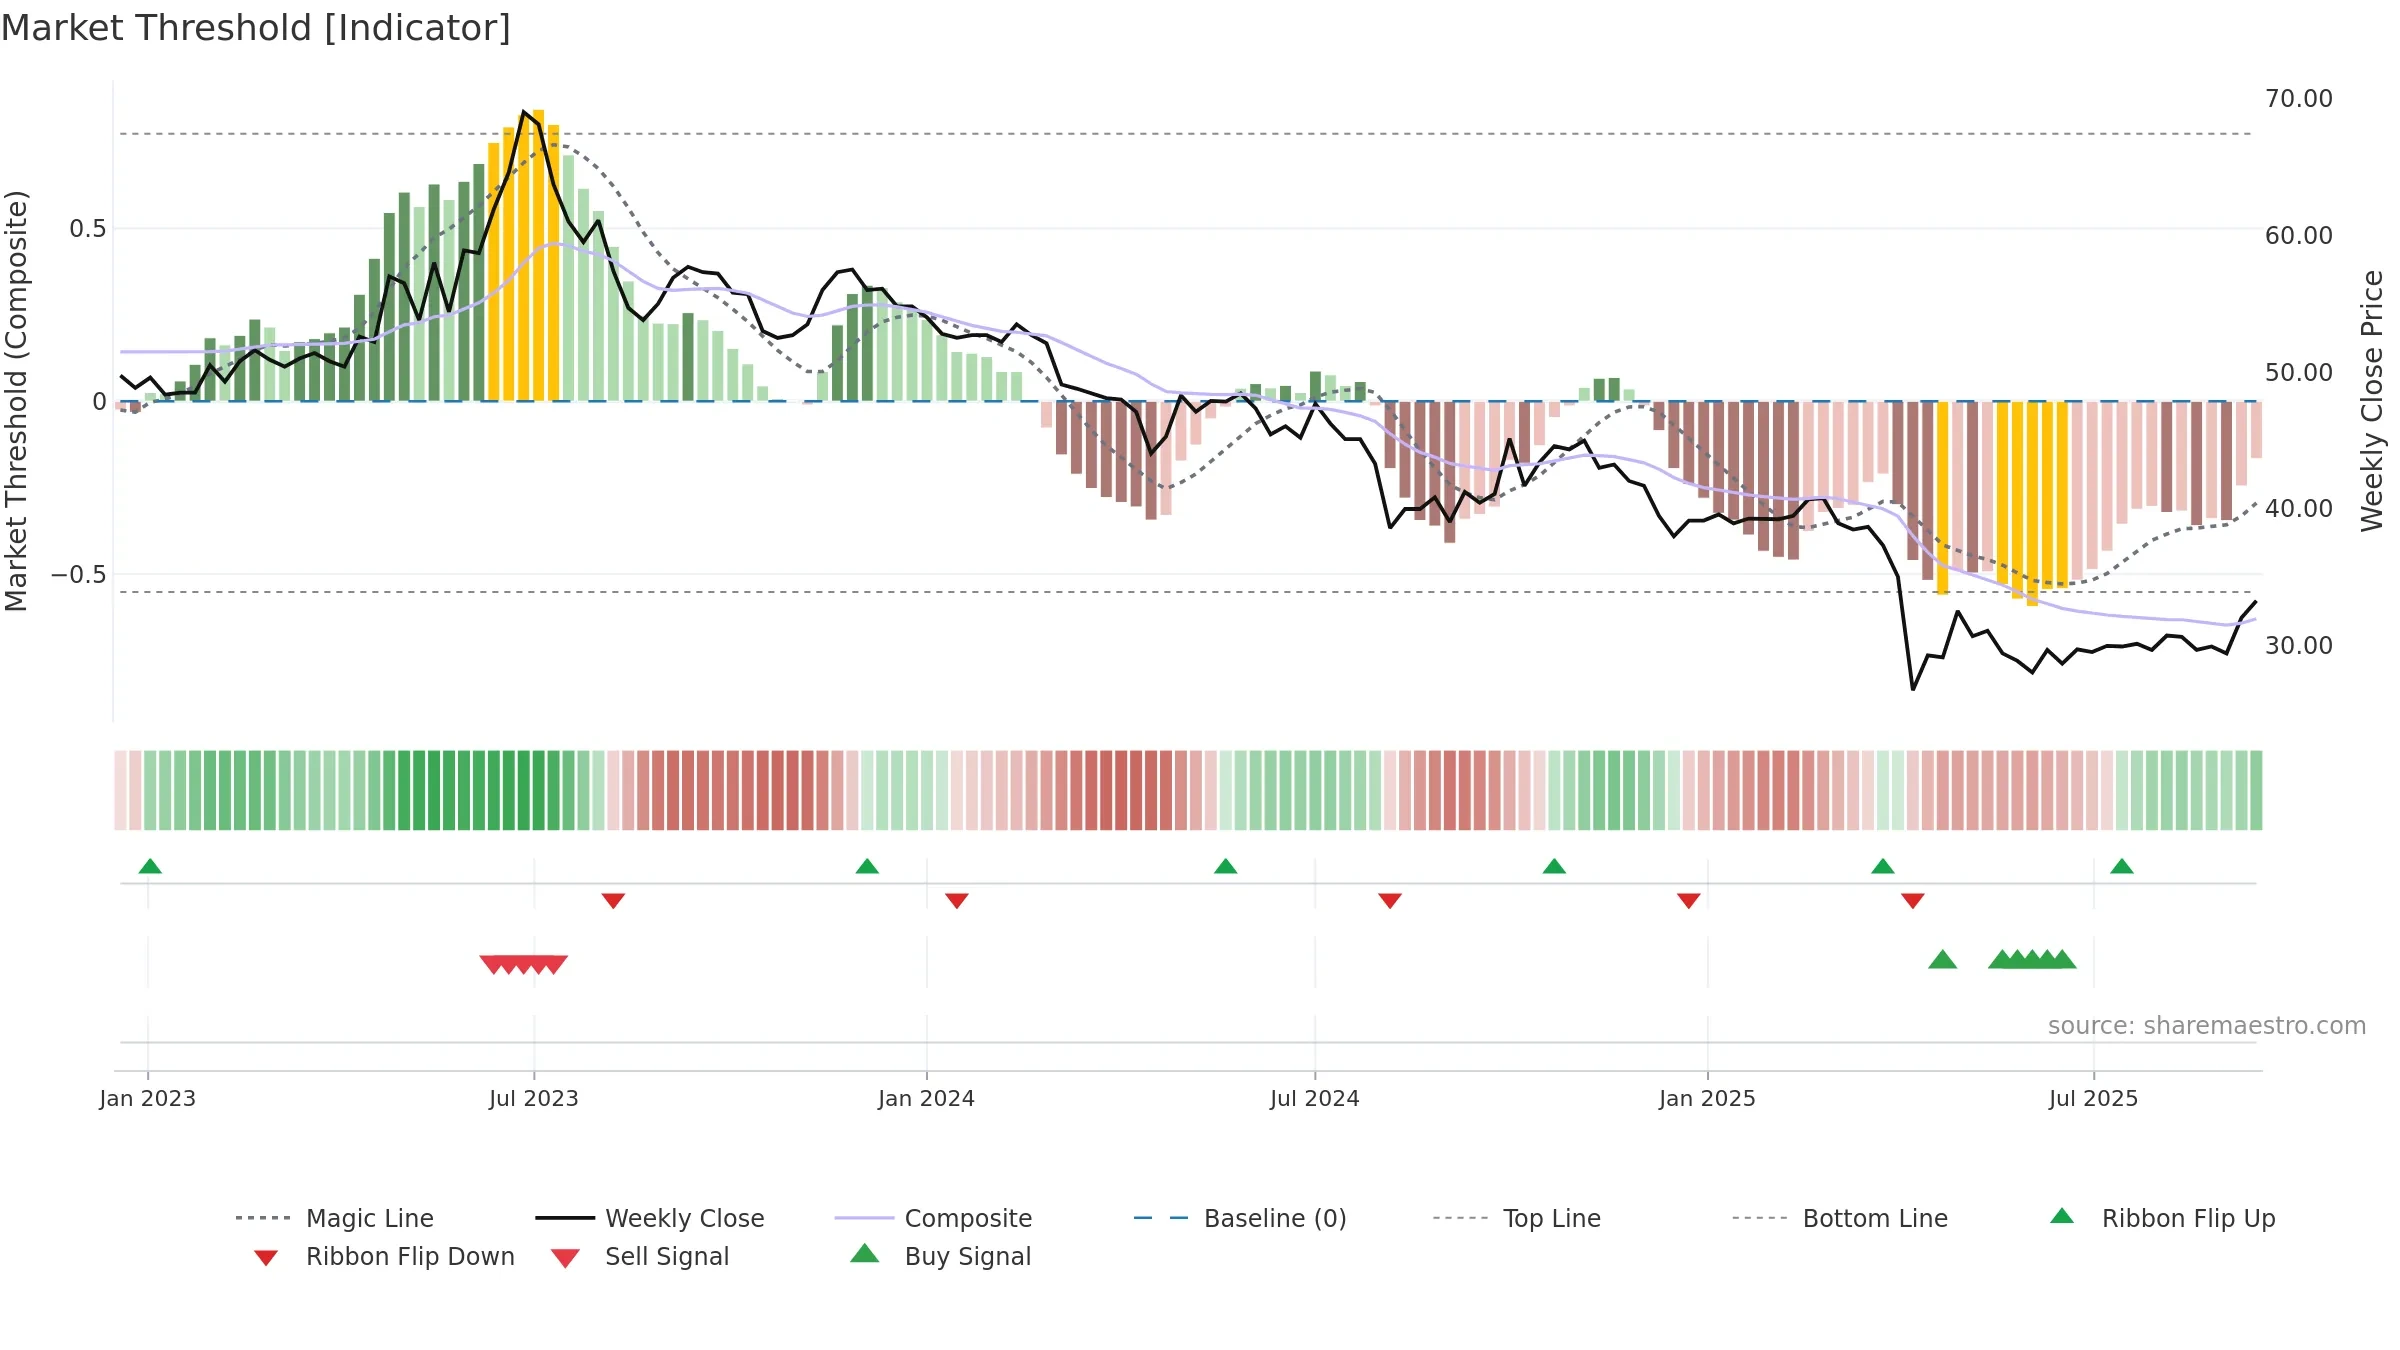Click the 40.00 price axis tick label
The width and height of the screenshot is (2400, 1350).
click(x=2299, y=508)
